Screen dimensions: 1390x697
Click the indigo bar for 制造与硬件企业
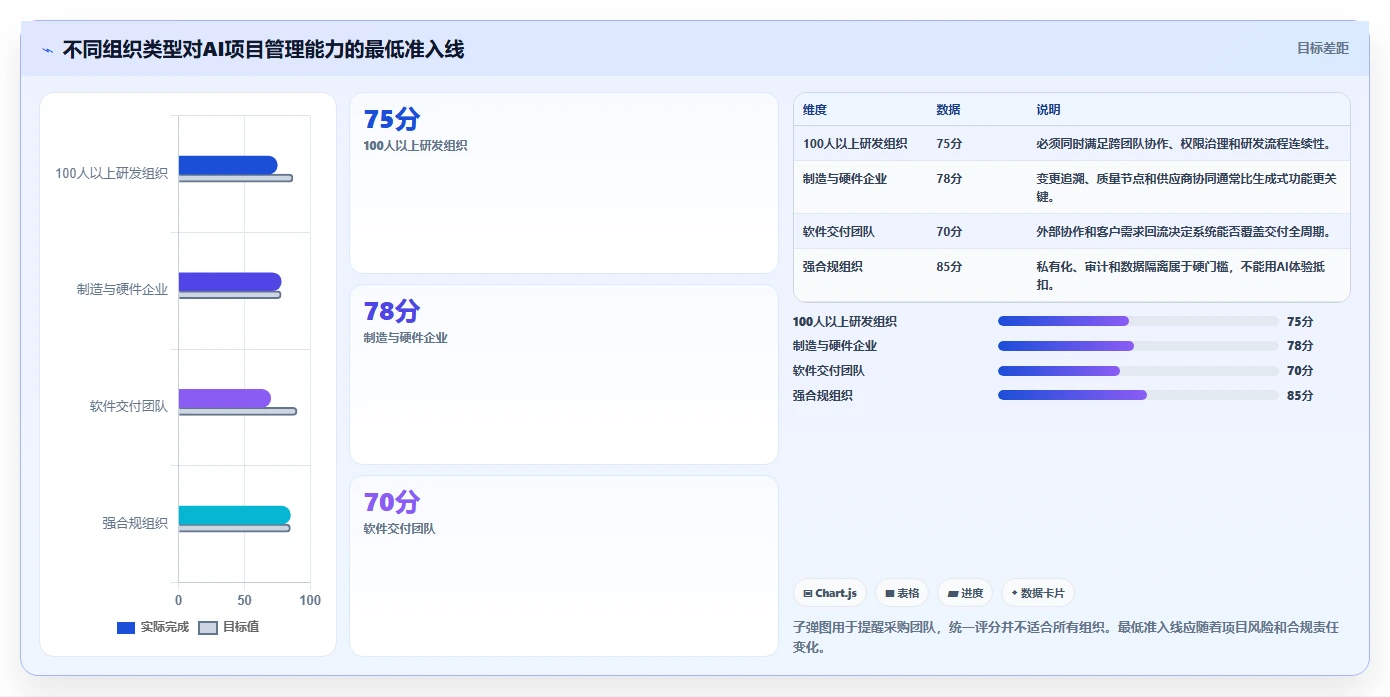click(230, 282)
